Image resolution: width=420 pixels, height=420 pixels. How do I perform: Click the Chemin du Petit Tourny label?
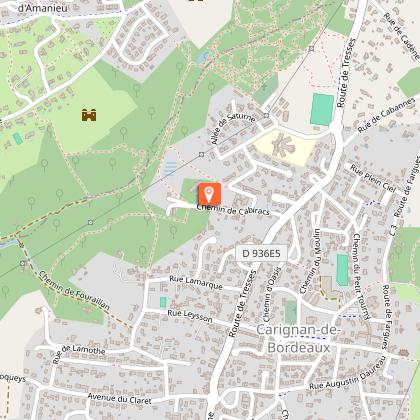361,276
